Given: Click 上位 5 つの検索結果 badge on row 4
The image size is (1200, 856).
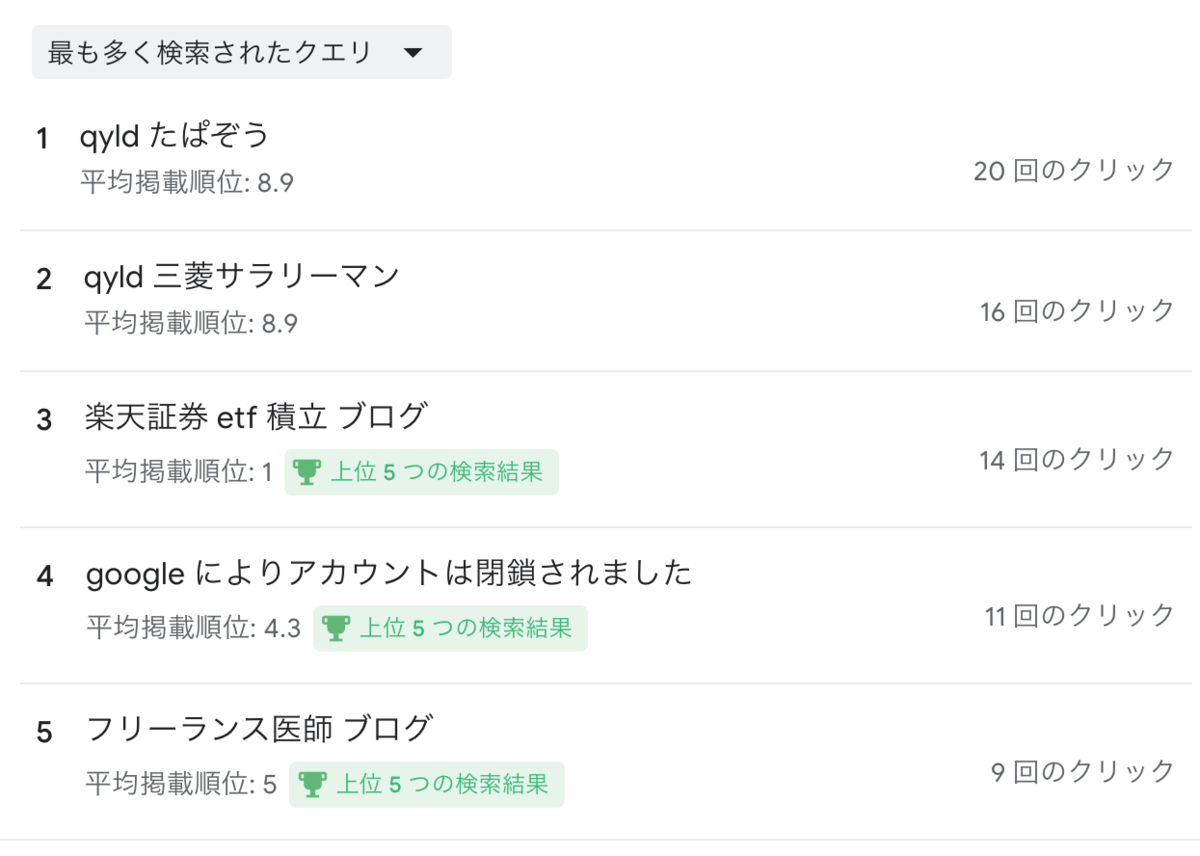Looking at the screenshot, I should pyautogui.click(x=450, y=628).
